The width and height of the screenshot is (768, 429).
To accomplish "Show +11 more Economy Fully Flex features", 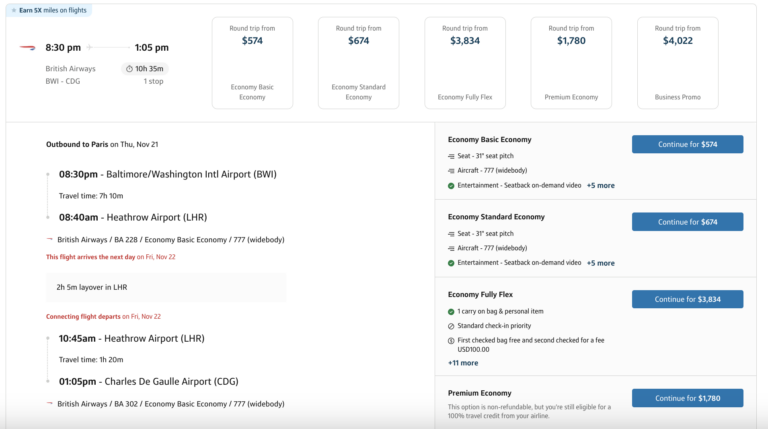I will coord(462,363).
